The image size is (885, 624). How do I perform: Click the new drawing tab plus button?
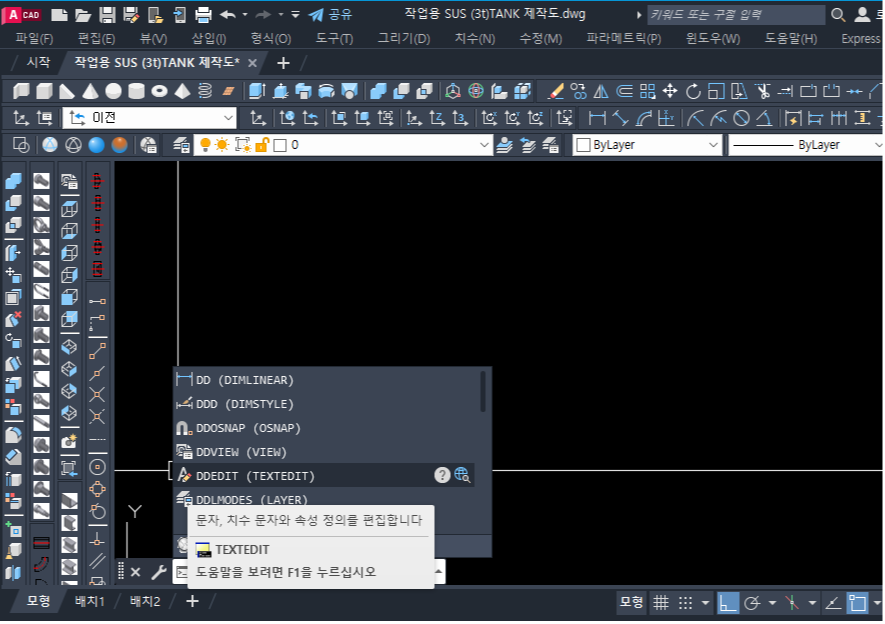click(x=283, y=63)
